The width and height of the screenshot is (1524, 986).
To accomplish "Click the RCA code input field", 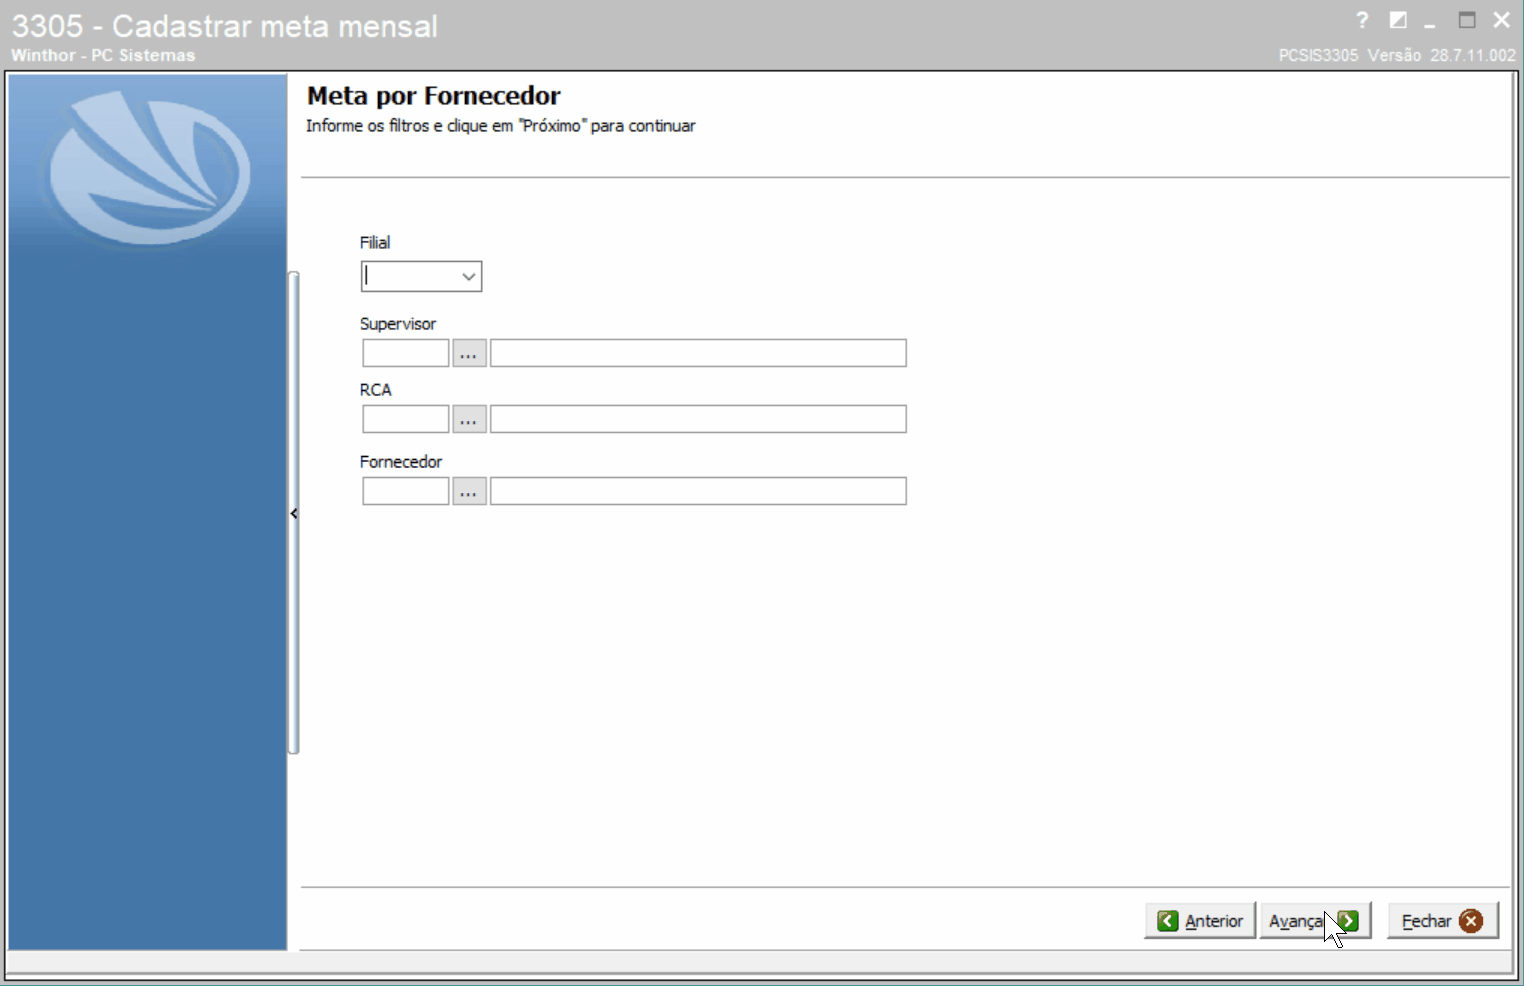I will coord(405,419).
